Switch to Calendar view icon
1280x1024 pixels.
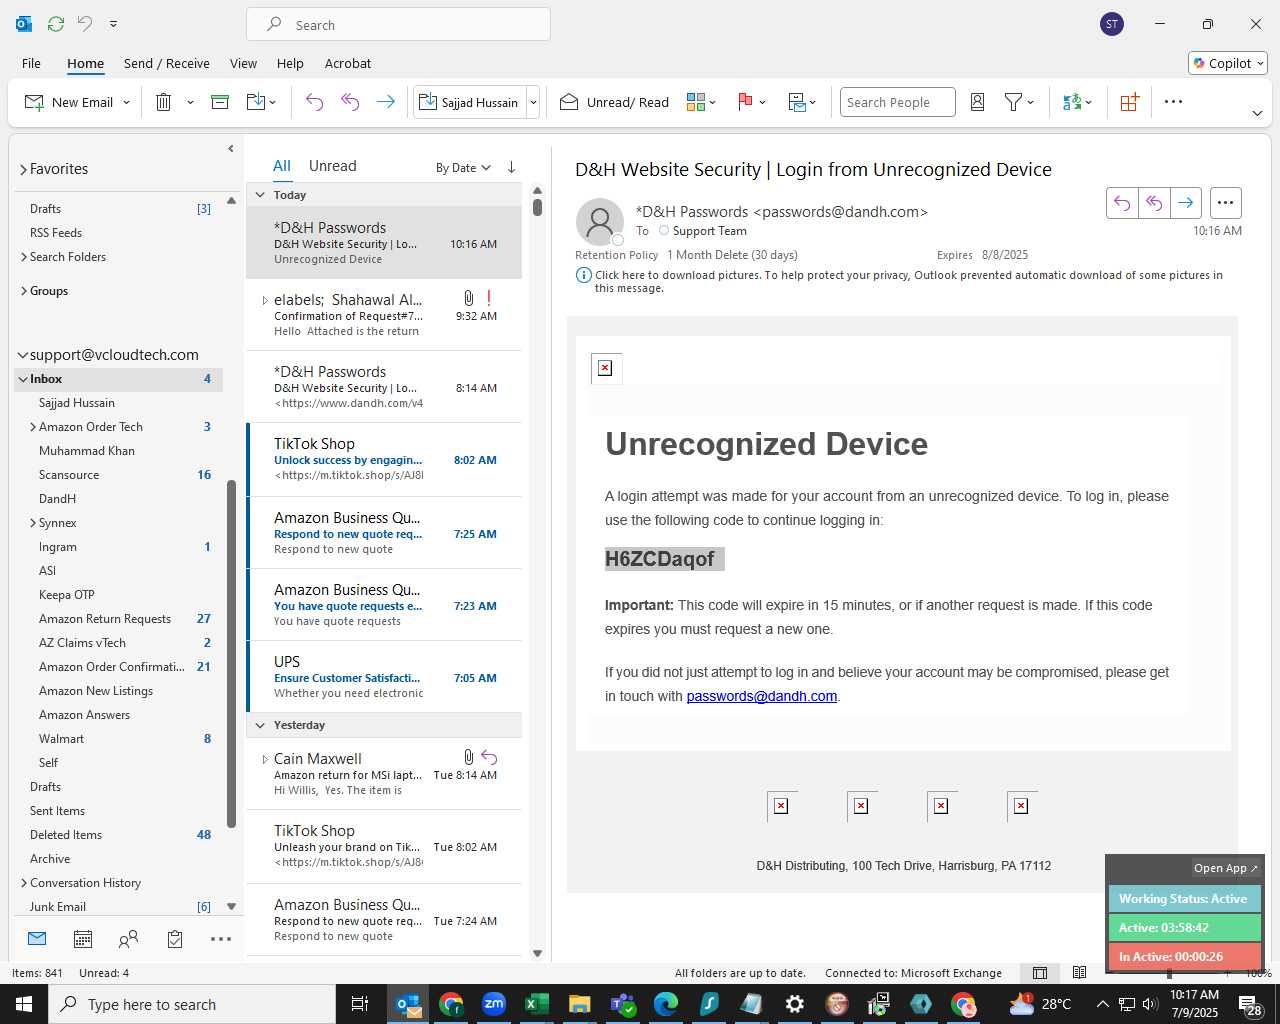coord(83,939)
